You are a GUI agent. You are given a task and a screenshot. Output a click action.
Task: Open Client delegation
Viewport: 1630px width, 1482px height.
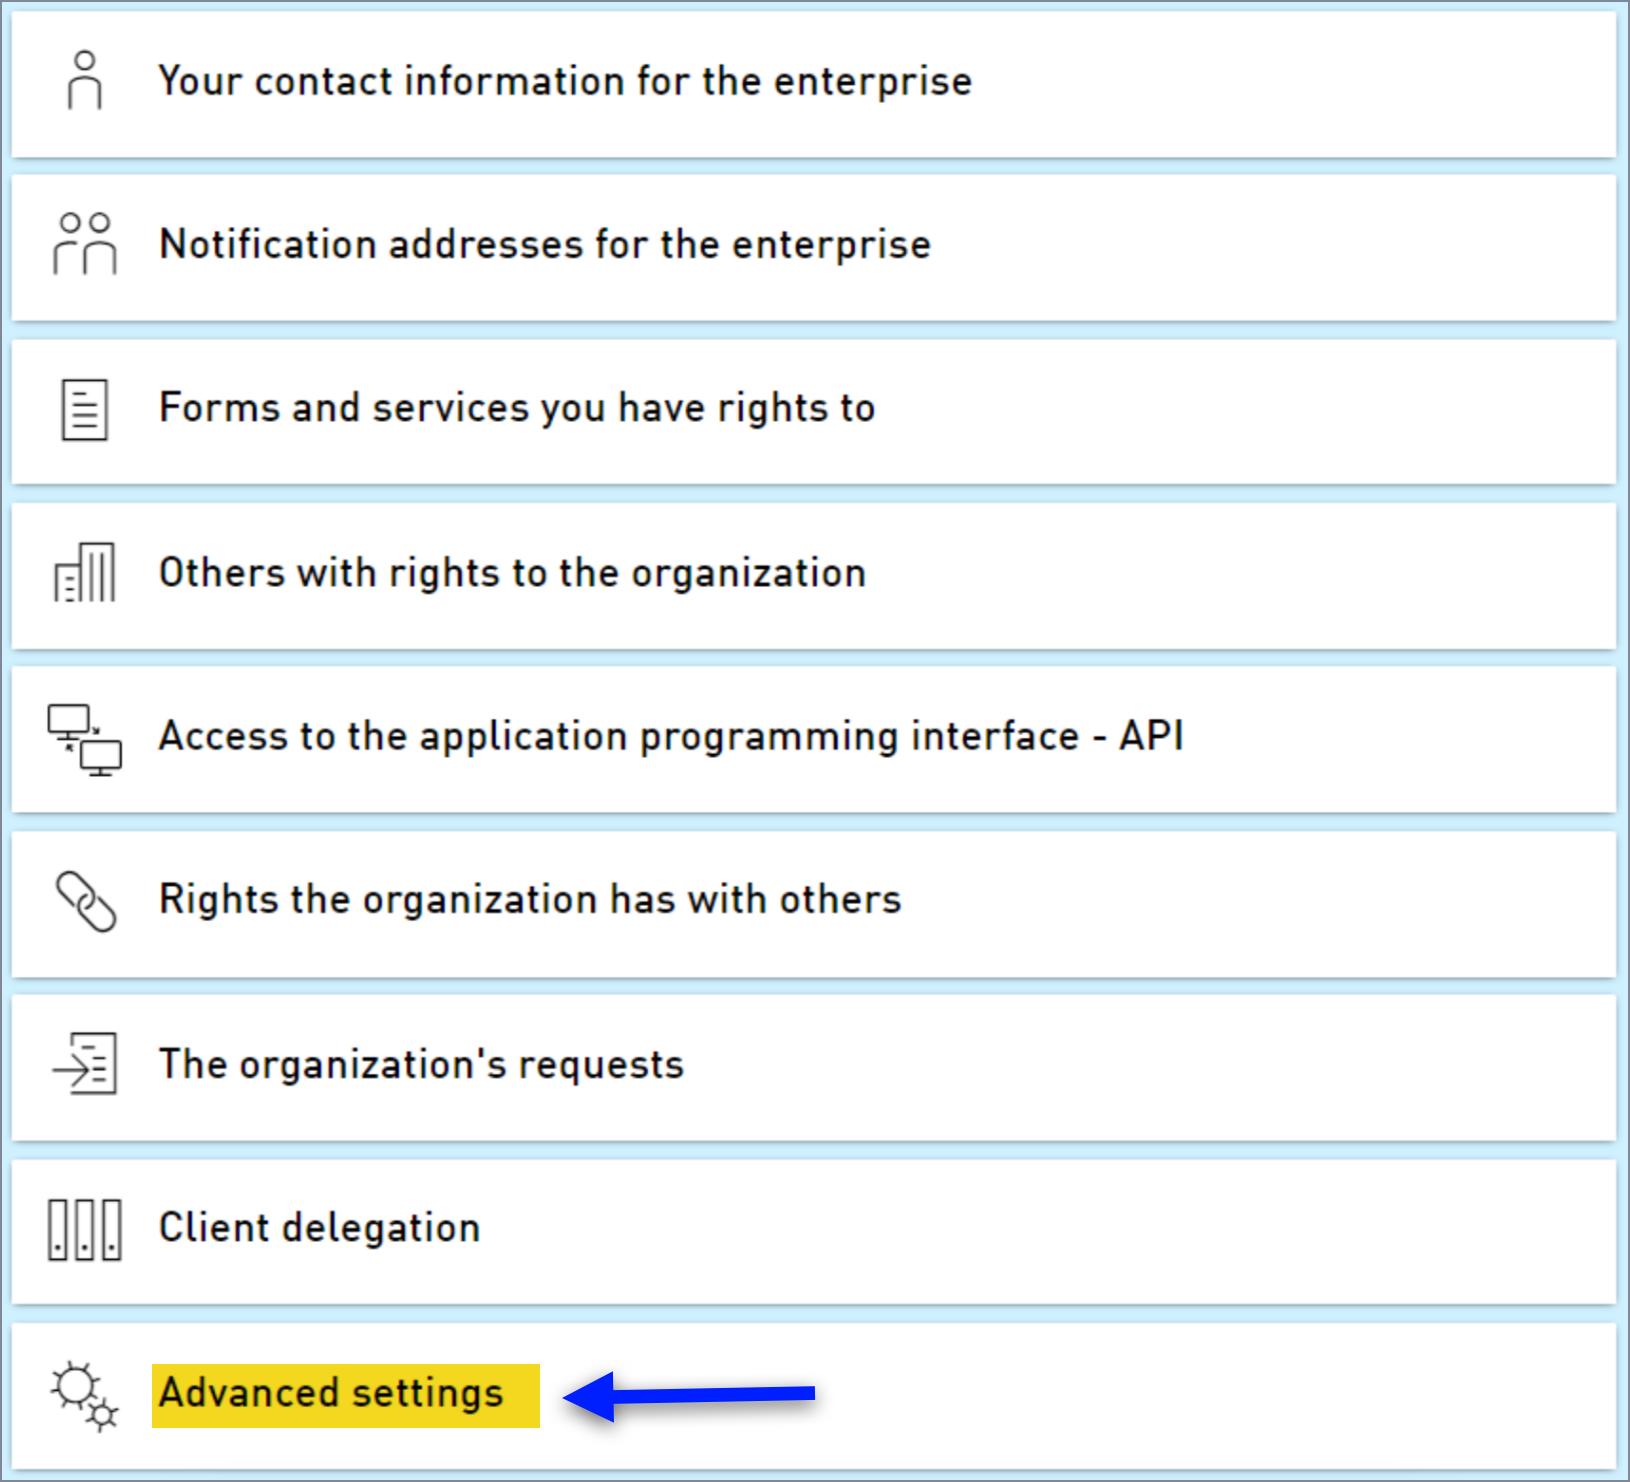(x=318, y=1228)
